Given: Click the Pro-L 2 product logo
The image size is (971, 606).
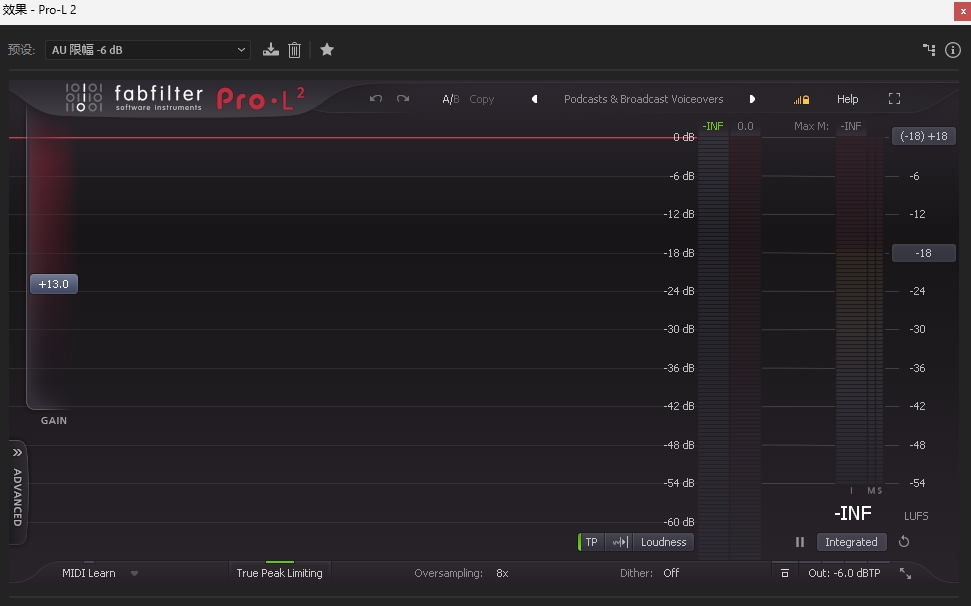Looking at the screenshot, I should pos(261,99).
